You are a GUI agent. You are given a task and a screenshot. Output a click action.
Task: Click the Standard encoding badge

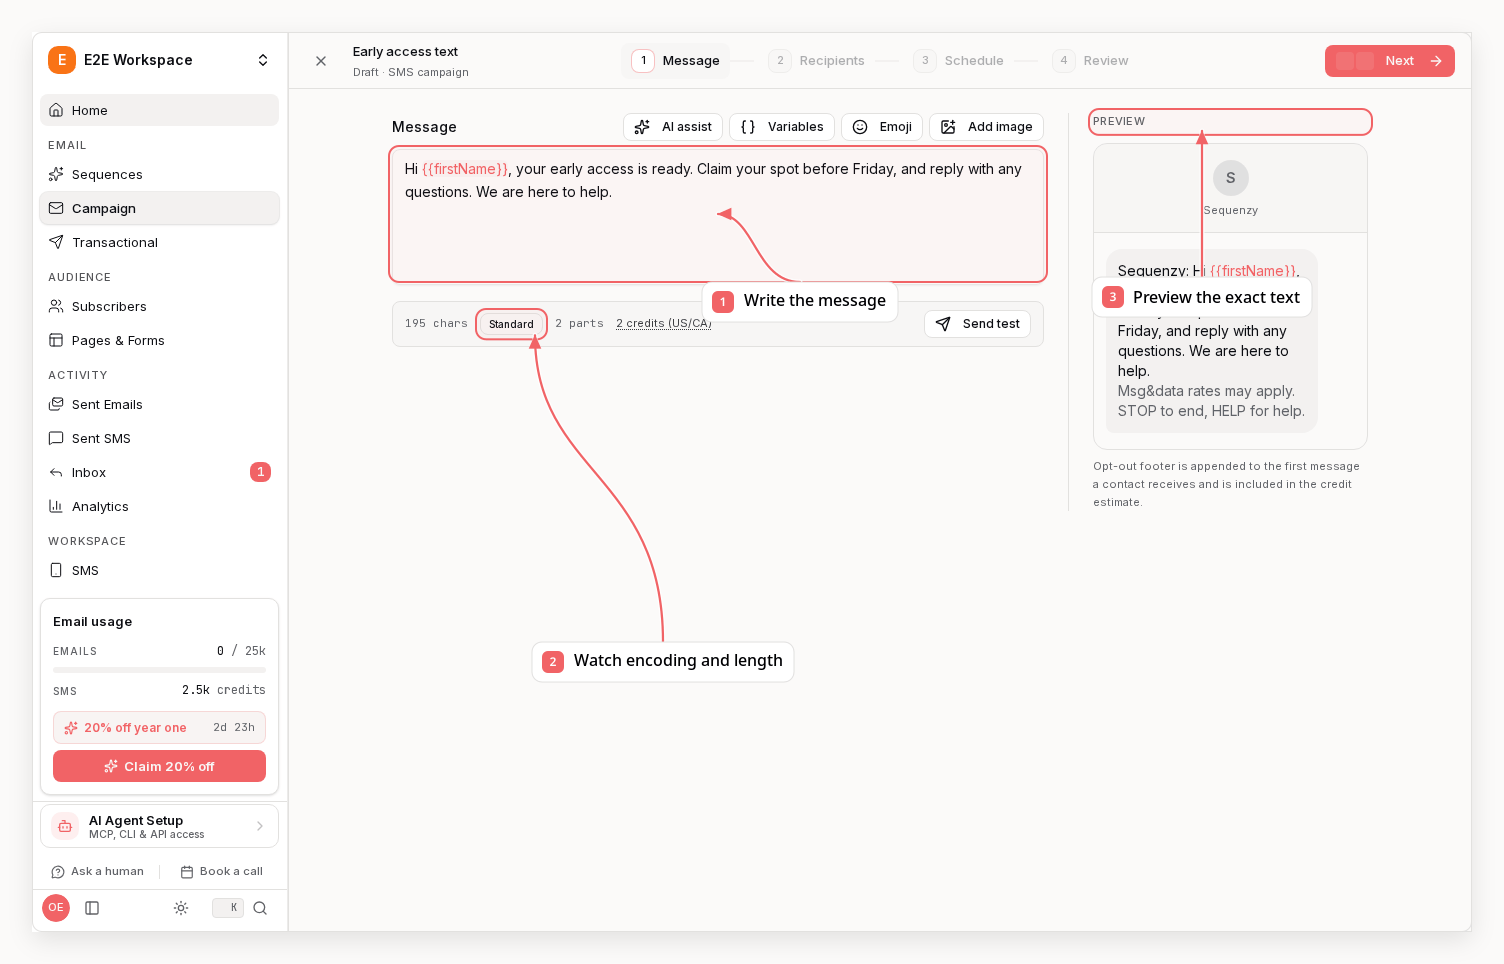[511, 324]
